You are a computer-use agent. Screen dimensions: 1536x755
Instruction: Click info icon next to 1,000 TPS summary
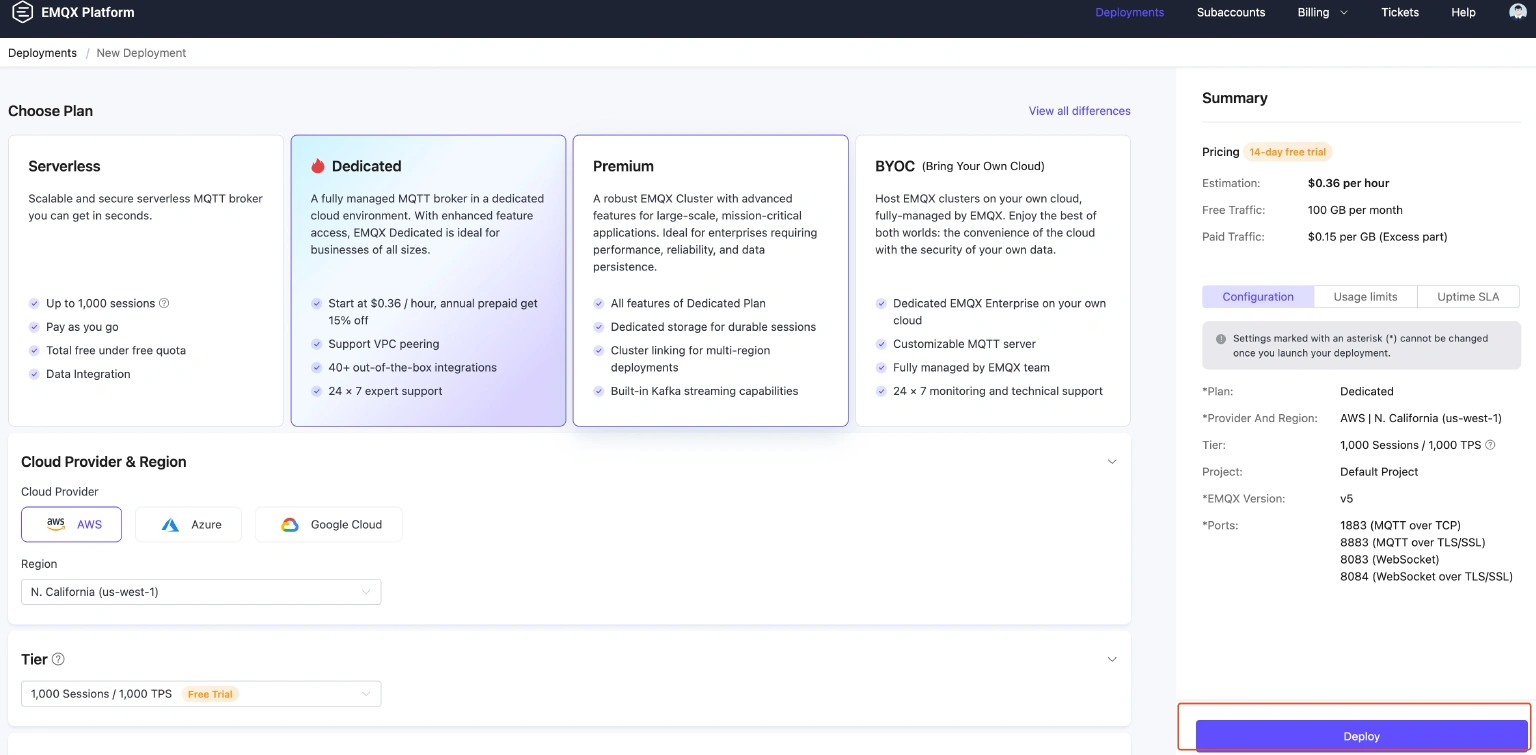click(1490, 445)
